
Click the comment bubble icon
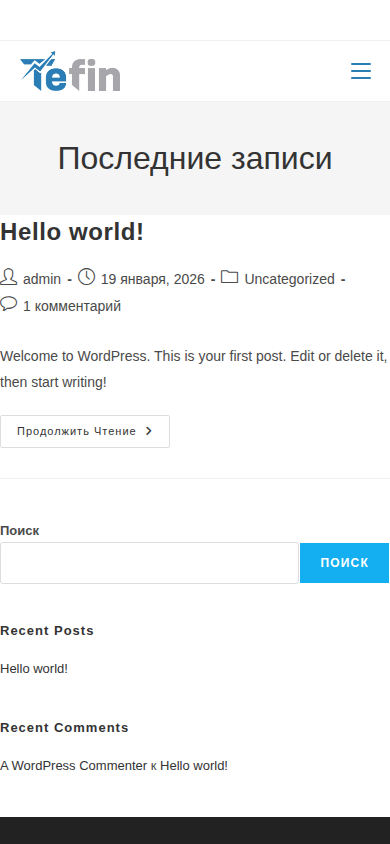[x=9, y=305]
